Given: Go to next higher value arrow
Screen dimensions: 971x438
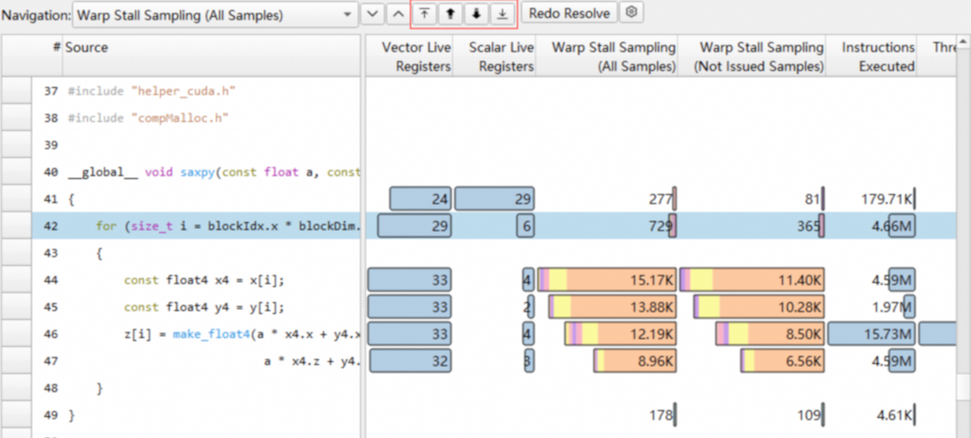Looking at the screenshot, I should pos(451,14).
